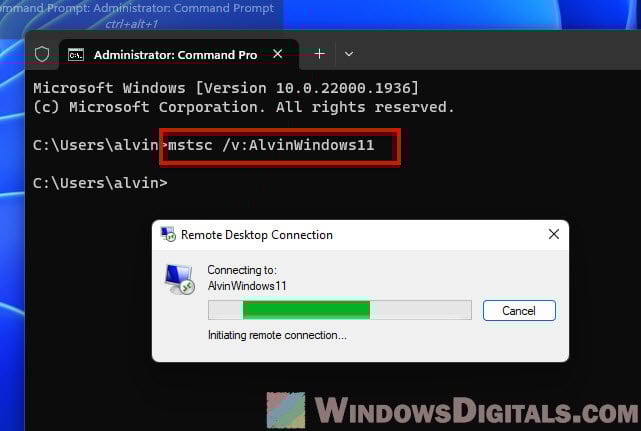Click the empty C:\Users\alvin> prompt line
Image resolution: width=641 pixels, height=431 pixels.
pyautogui.click(x=100, y=183)
